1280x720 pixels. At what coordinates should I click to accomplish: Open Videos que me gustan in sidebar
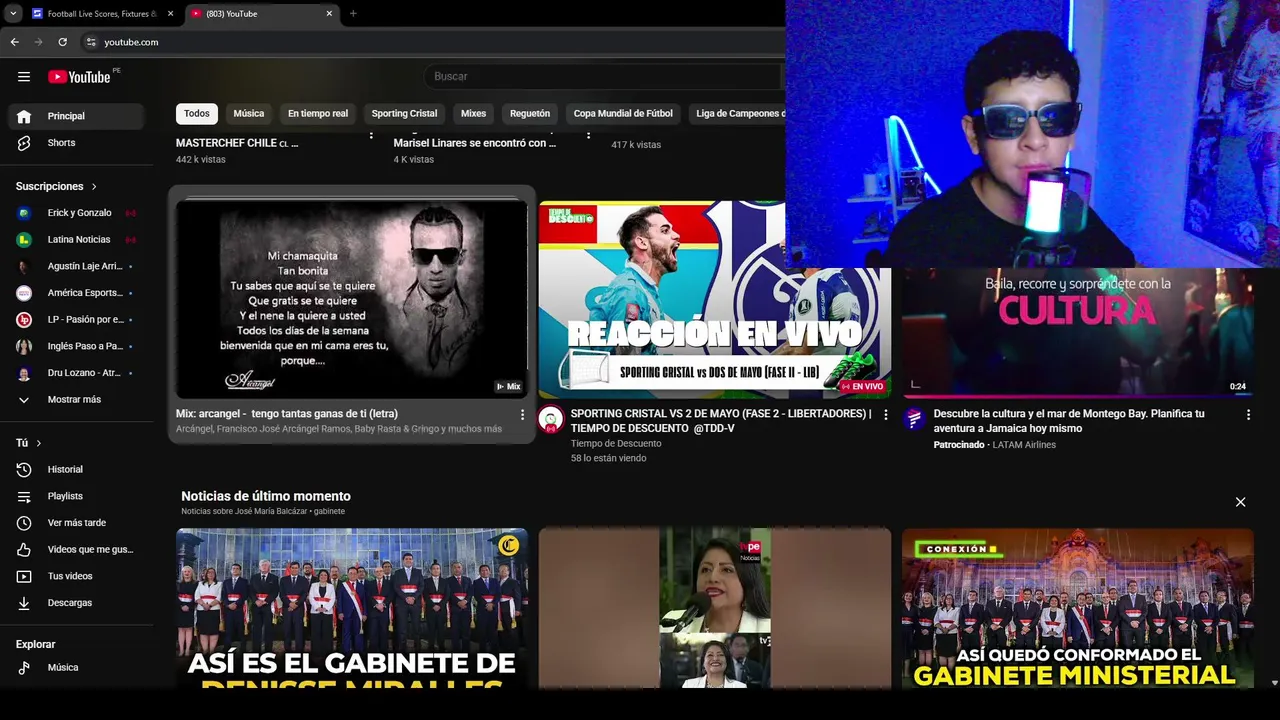(x=77, y=549)
